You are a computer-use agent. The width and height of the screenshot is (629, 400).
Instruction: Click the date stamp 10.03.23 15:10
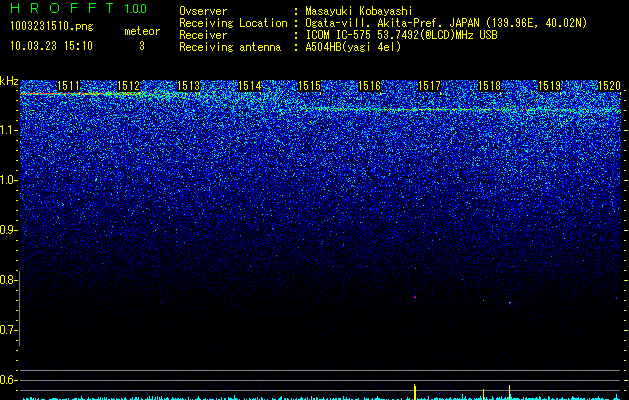click(52, 46)
